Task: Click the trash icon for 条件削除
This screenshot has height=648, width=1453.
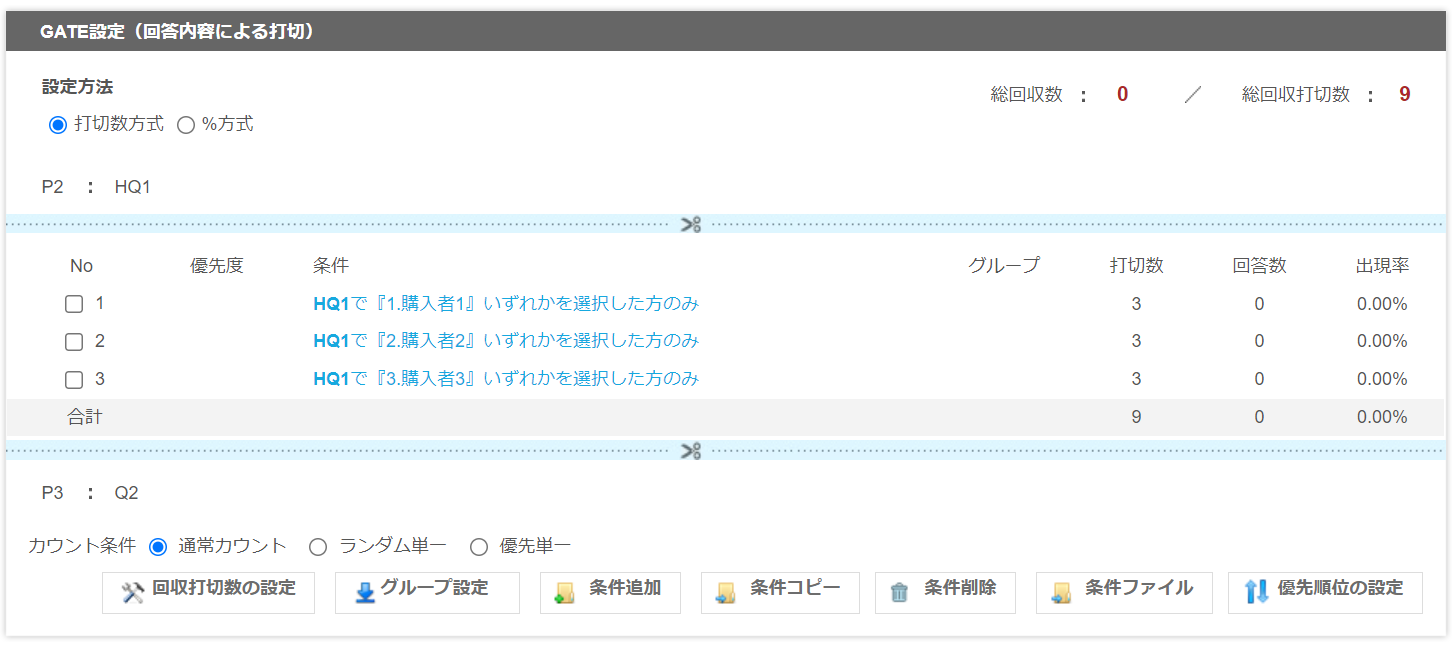Action: 899,593
